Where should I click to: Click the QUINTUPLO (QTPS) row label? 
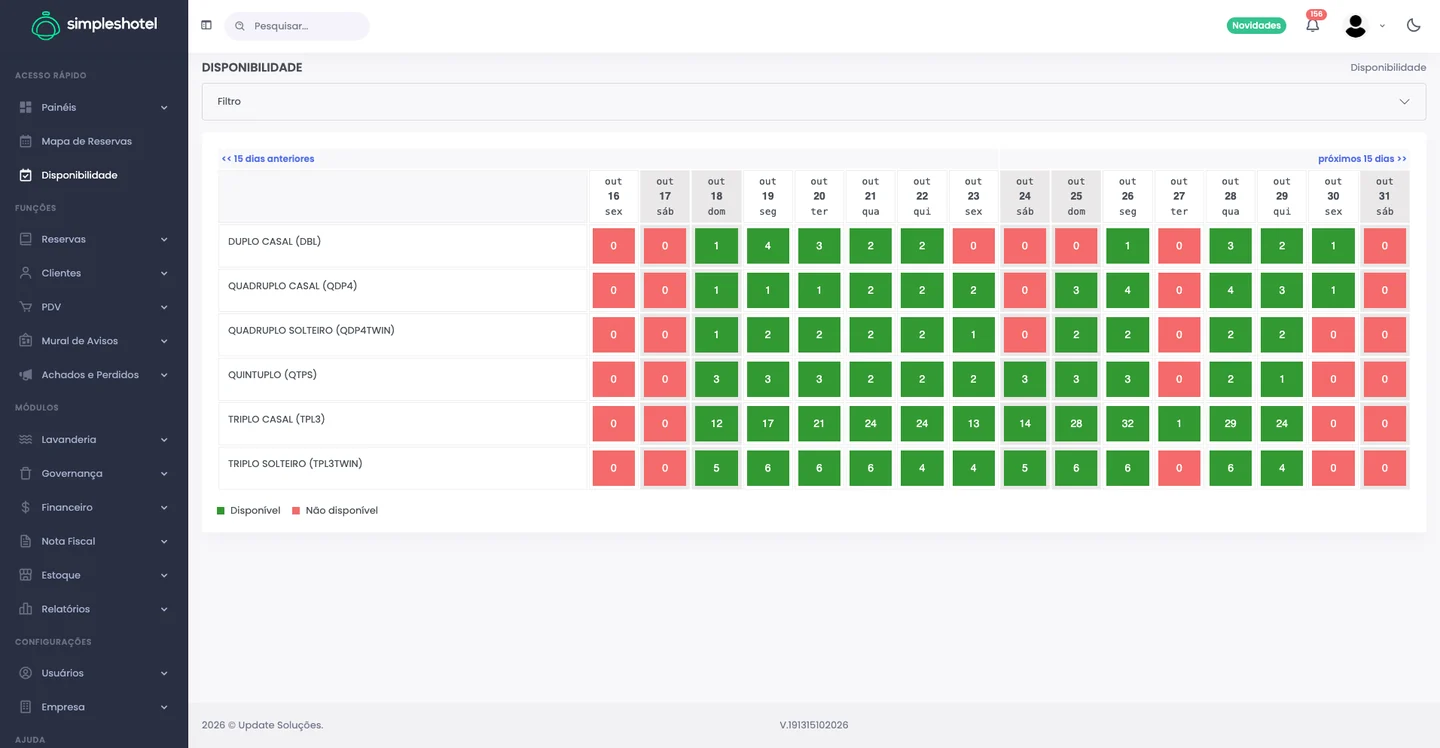coord(272,375)
